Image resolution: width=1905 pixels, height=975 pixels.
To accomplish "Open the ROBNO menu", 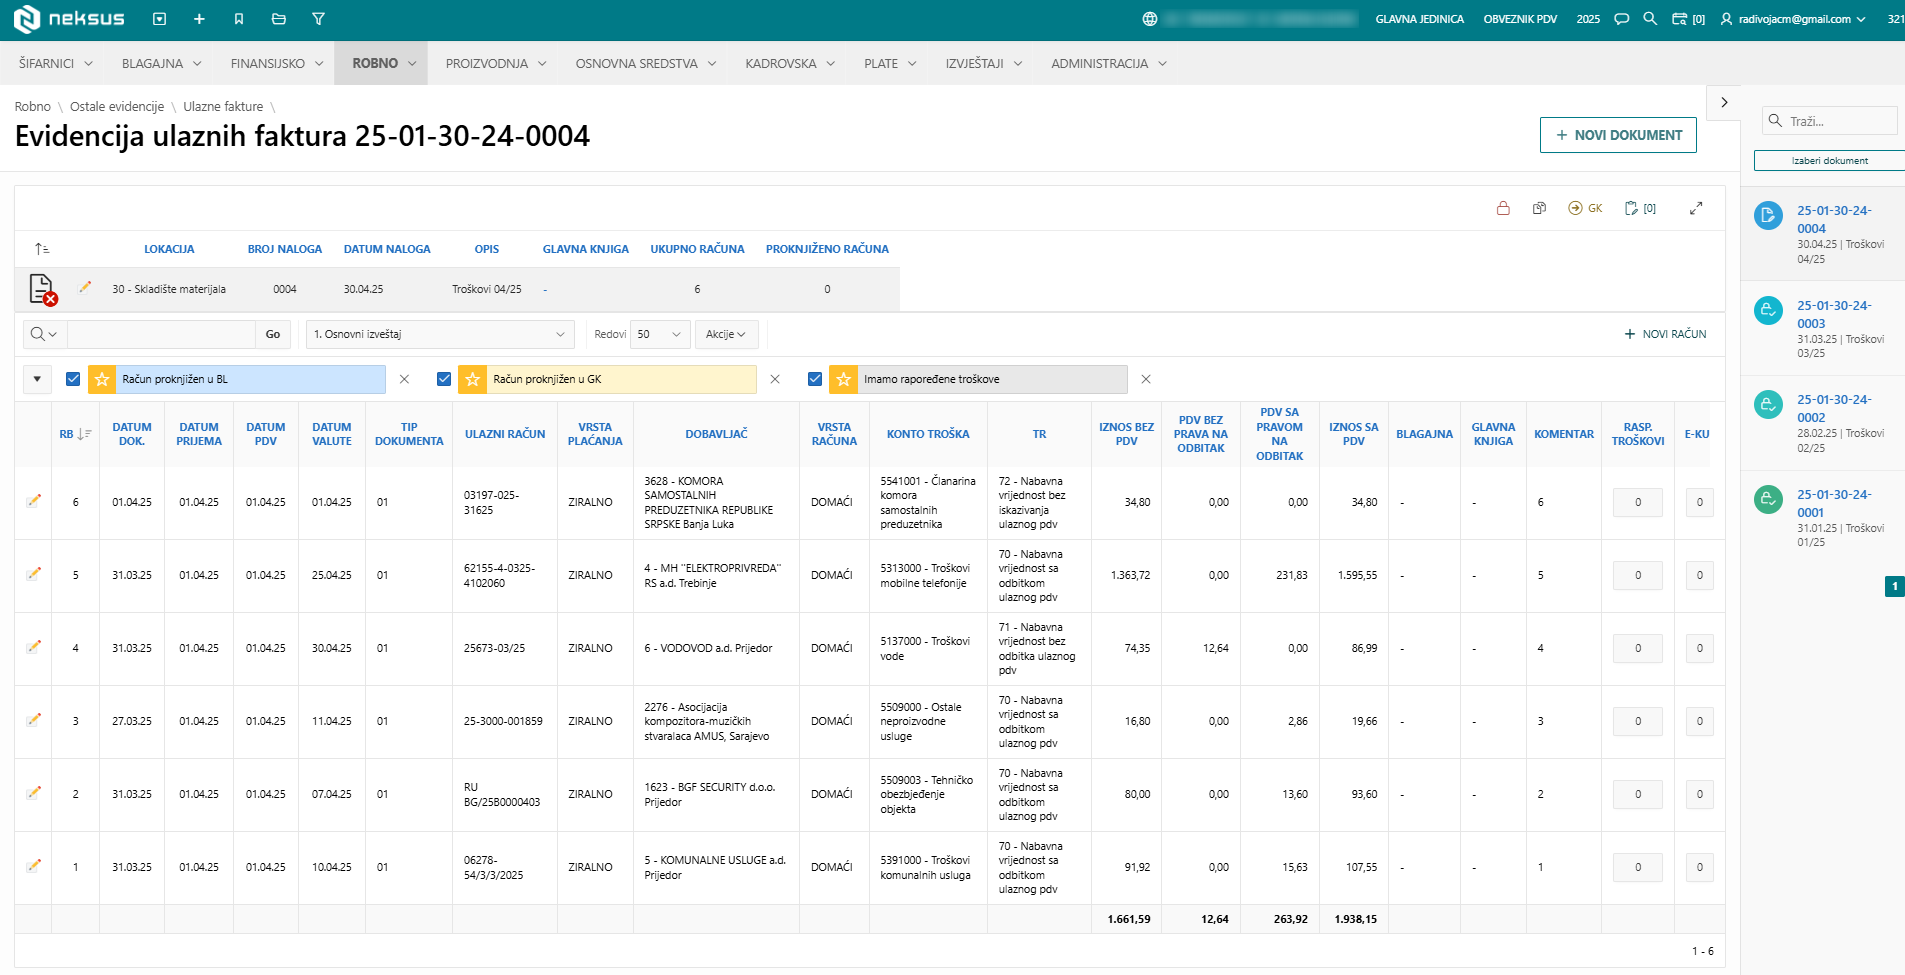I will 381,63.
